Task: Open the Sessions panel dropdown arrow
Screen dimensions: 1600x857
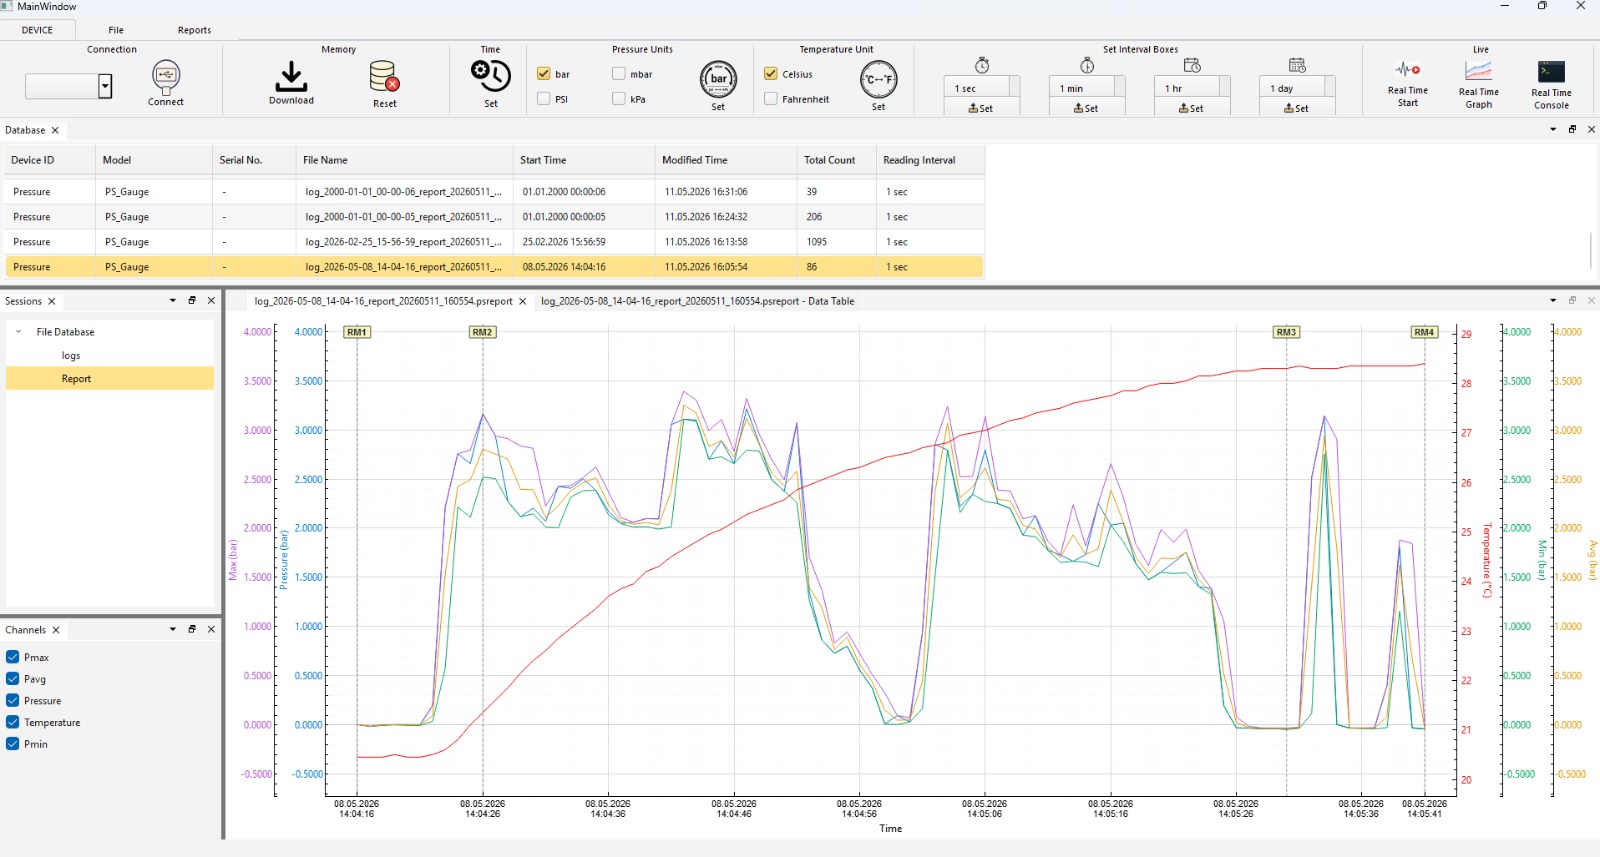Action: pos(173,301)
